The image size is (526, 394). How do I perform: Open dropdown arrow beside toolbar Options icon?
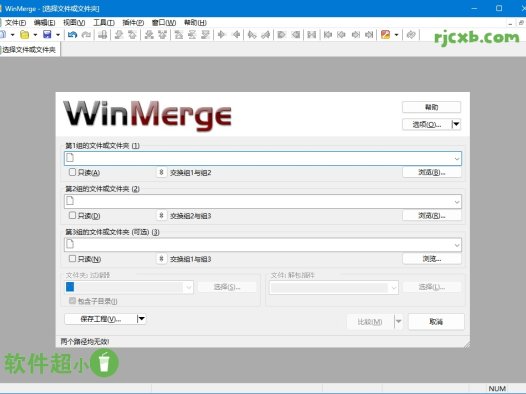[x=396, y=35]
